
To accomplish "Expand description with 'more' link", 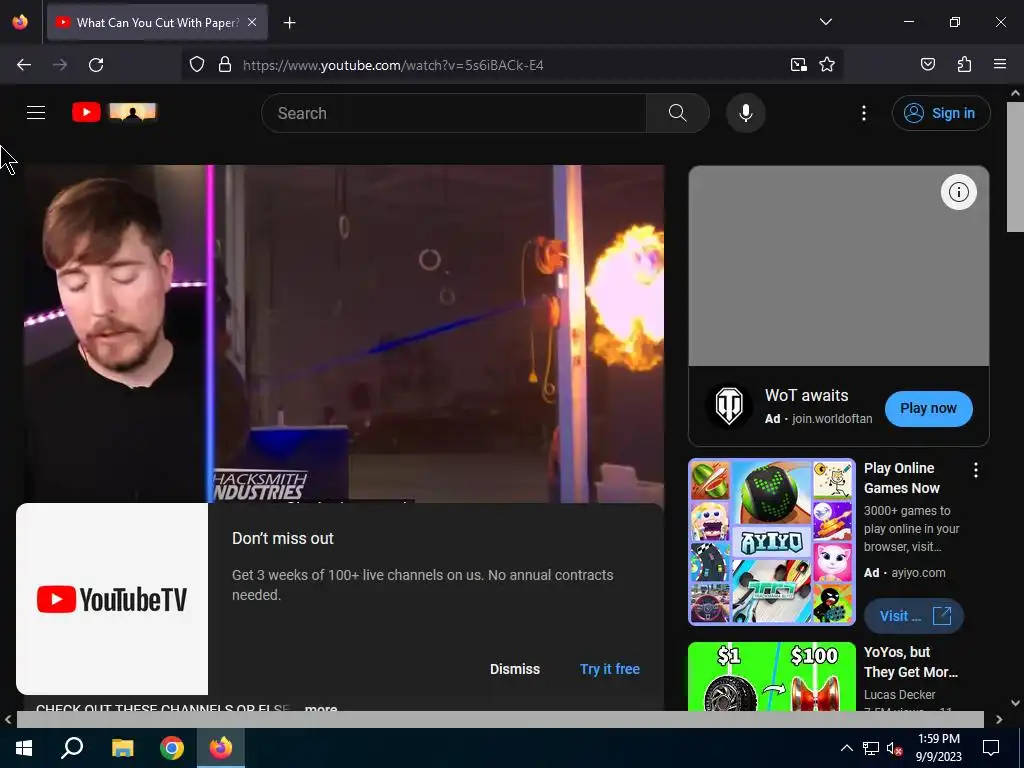I will 321,709.
